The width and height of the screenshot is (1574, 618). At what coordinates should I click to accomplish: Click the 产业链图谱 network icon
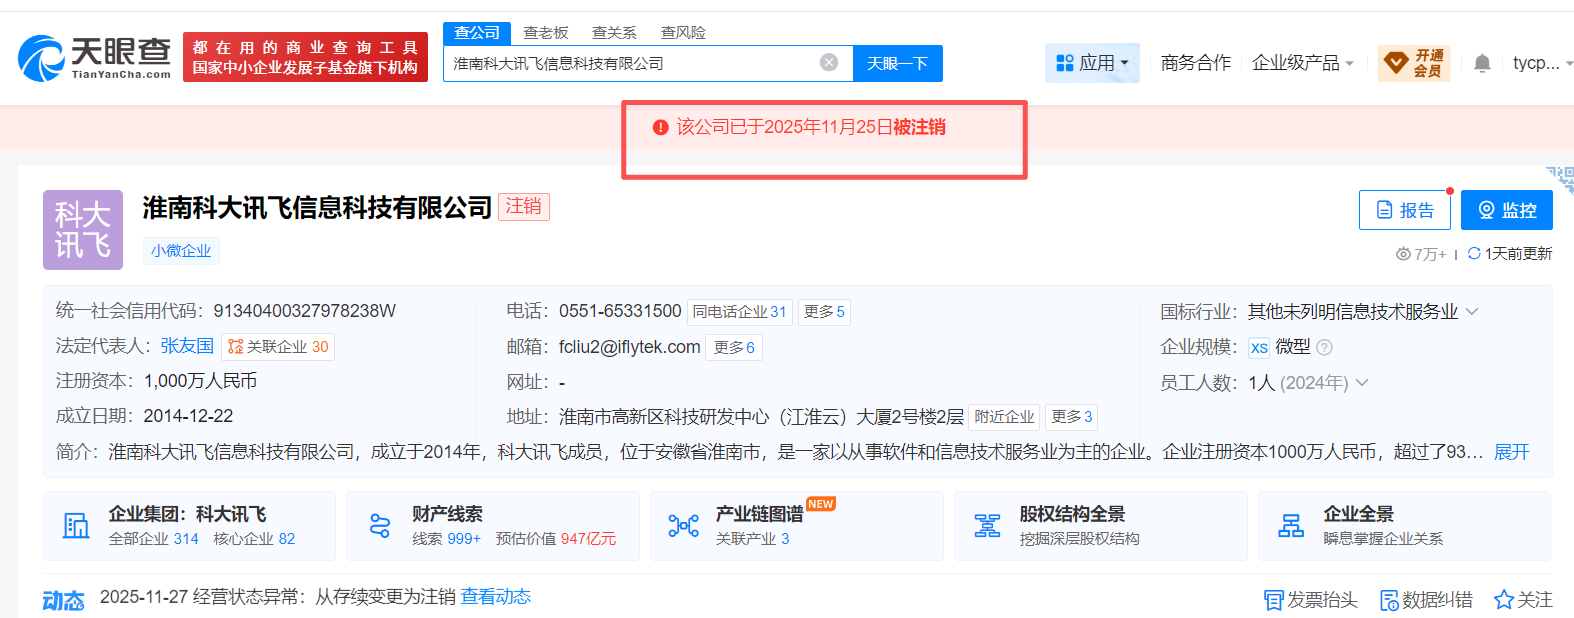coord(684,525)
